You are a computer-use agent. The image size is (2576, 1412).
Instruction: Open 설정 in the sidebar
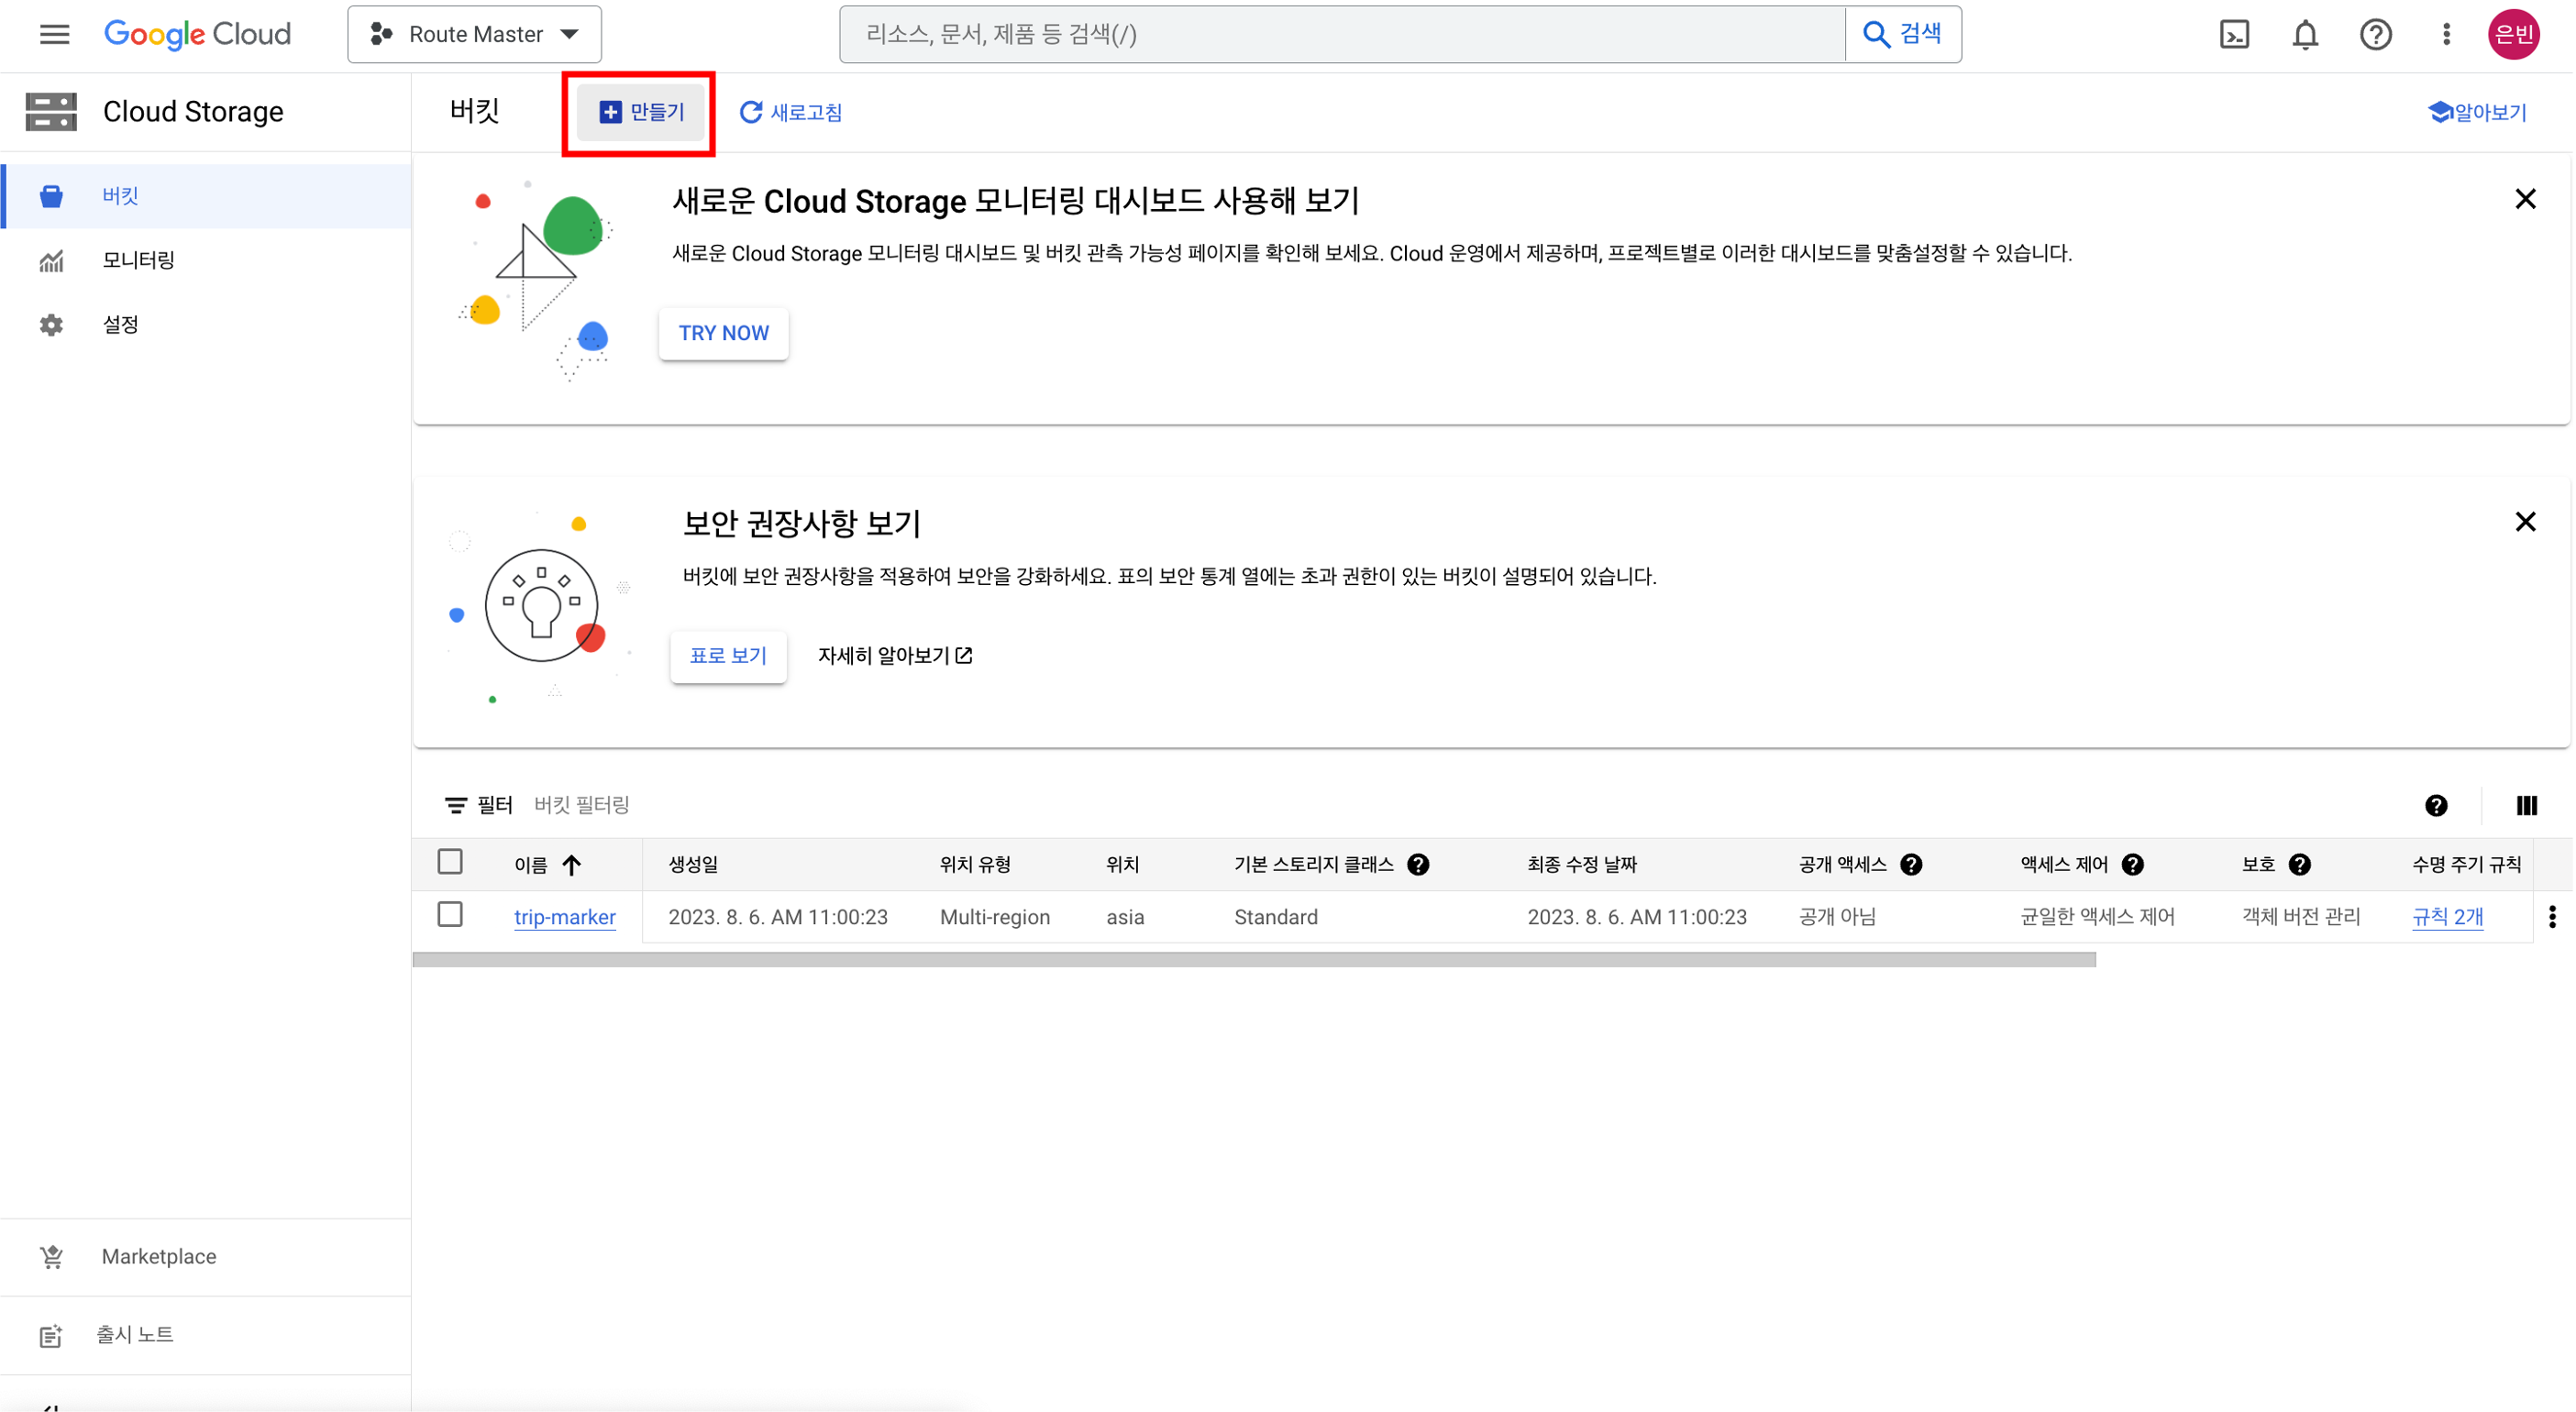coord(120,324)
